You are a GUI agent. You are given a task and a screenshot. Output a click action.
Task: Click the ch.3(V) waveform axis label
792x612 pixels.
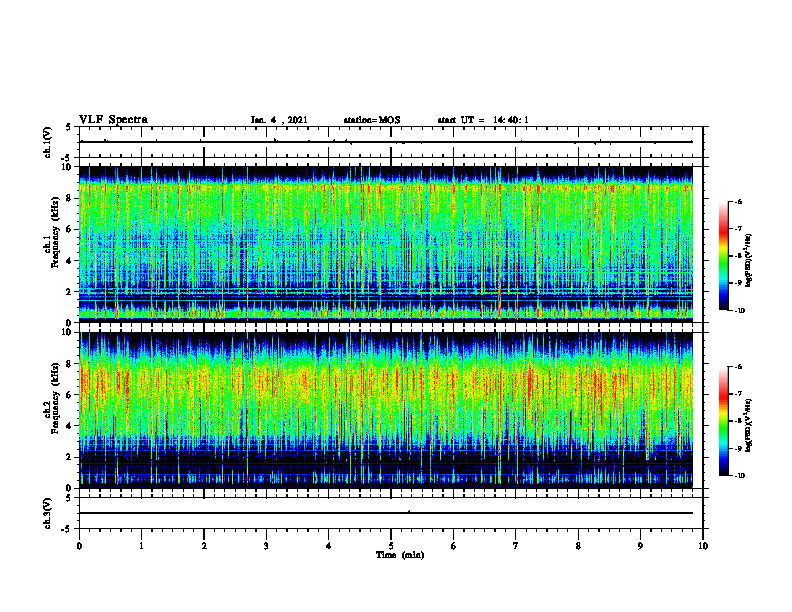point(48,513)
